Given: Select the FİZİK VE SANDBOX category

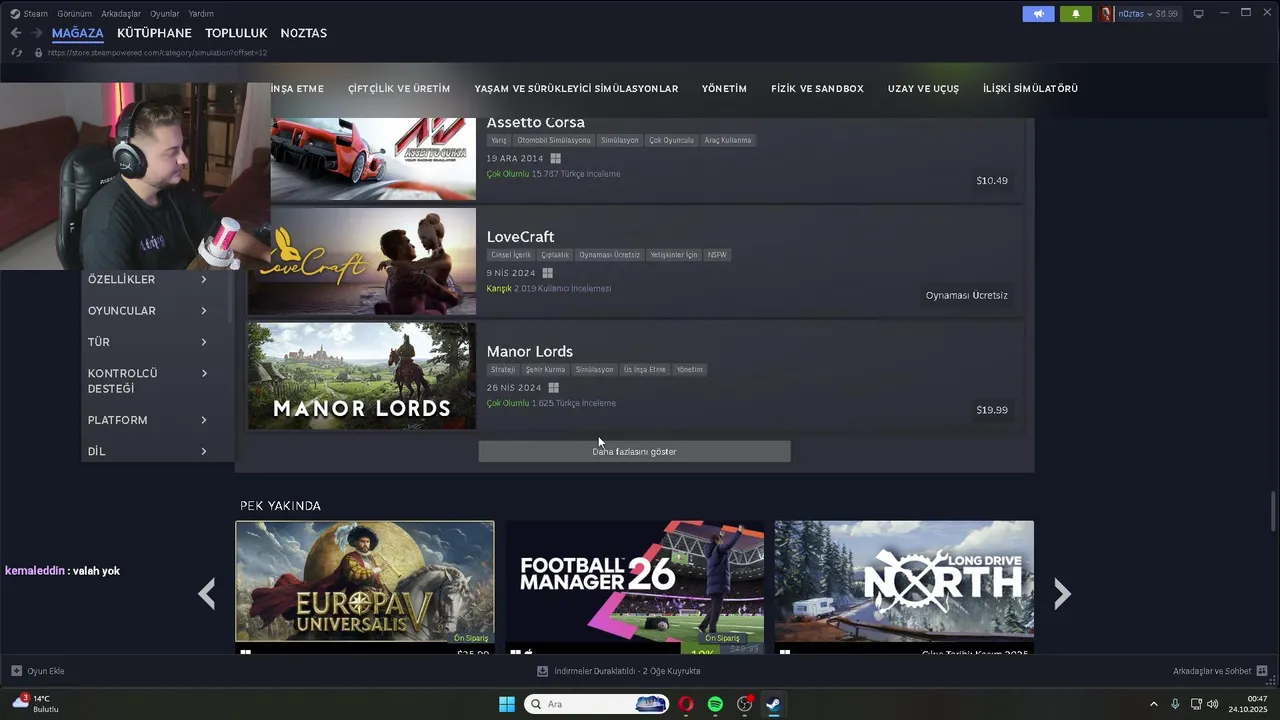Looking at the screenshot, I should pos(817,89).
